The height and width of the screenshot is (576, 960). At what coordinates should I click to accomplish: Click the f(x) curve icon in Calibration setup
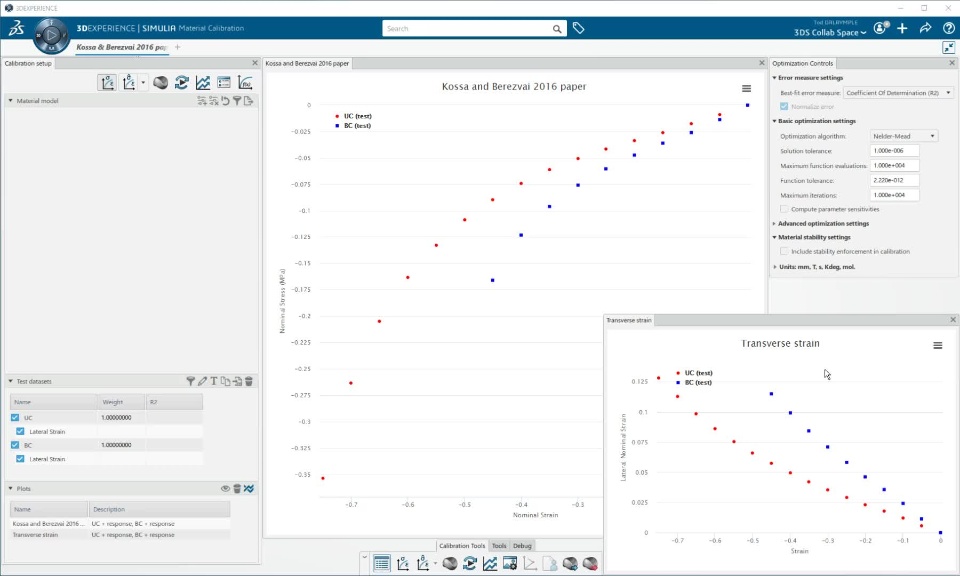pyautogui.click(x=245, y=82)
